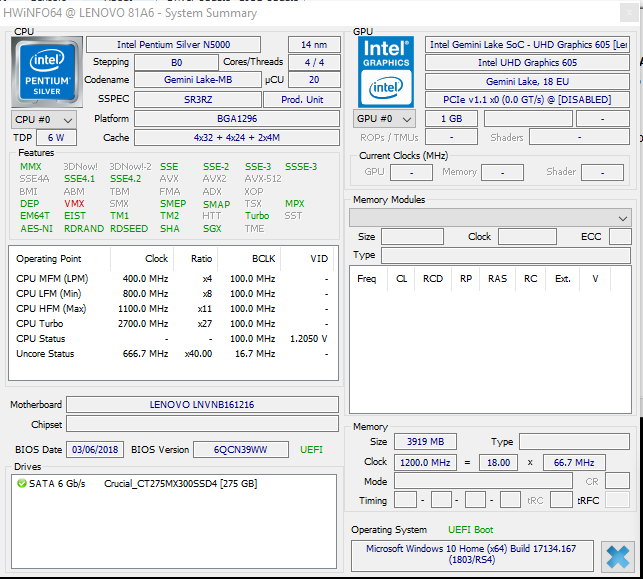Click the CPU Turbo 2700.0 MHz row
643x579 pixels.
pyautogui.click(x=173, y=324)
